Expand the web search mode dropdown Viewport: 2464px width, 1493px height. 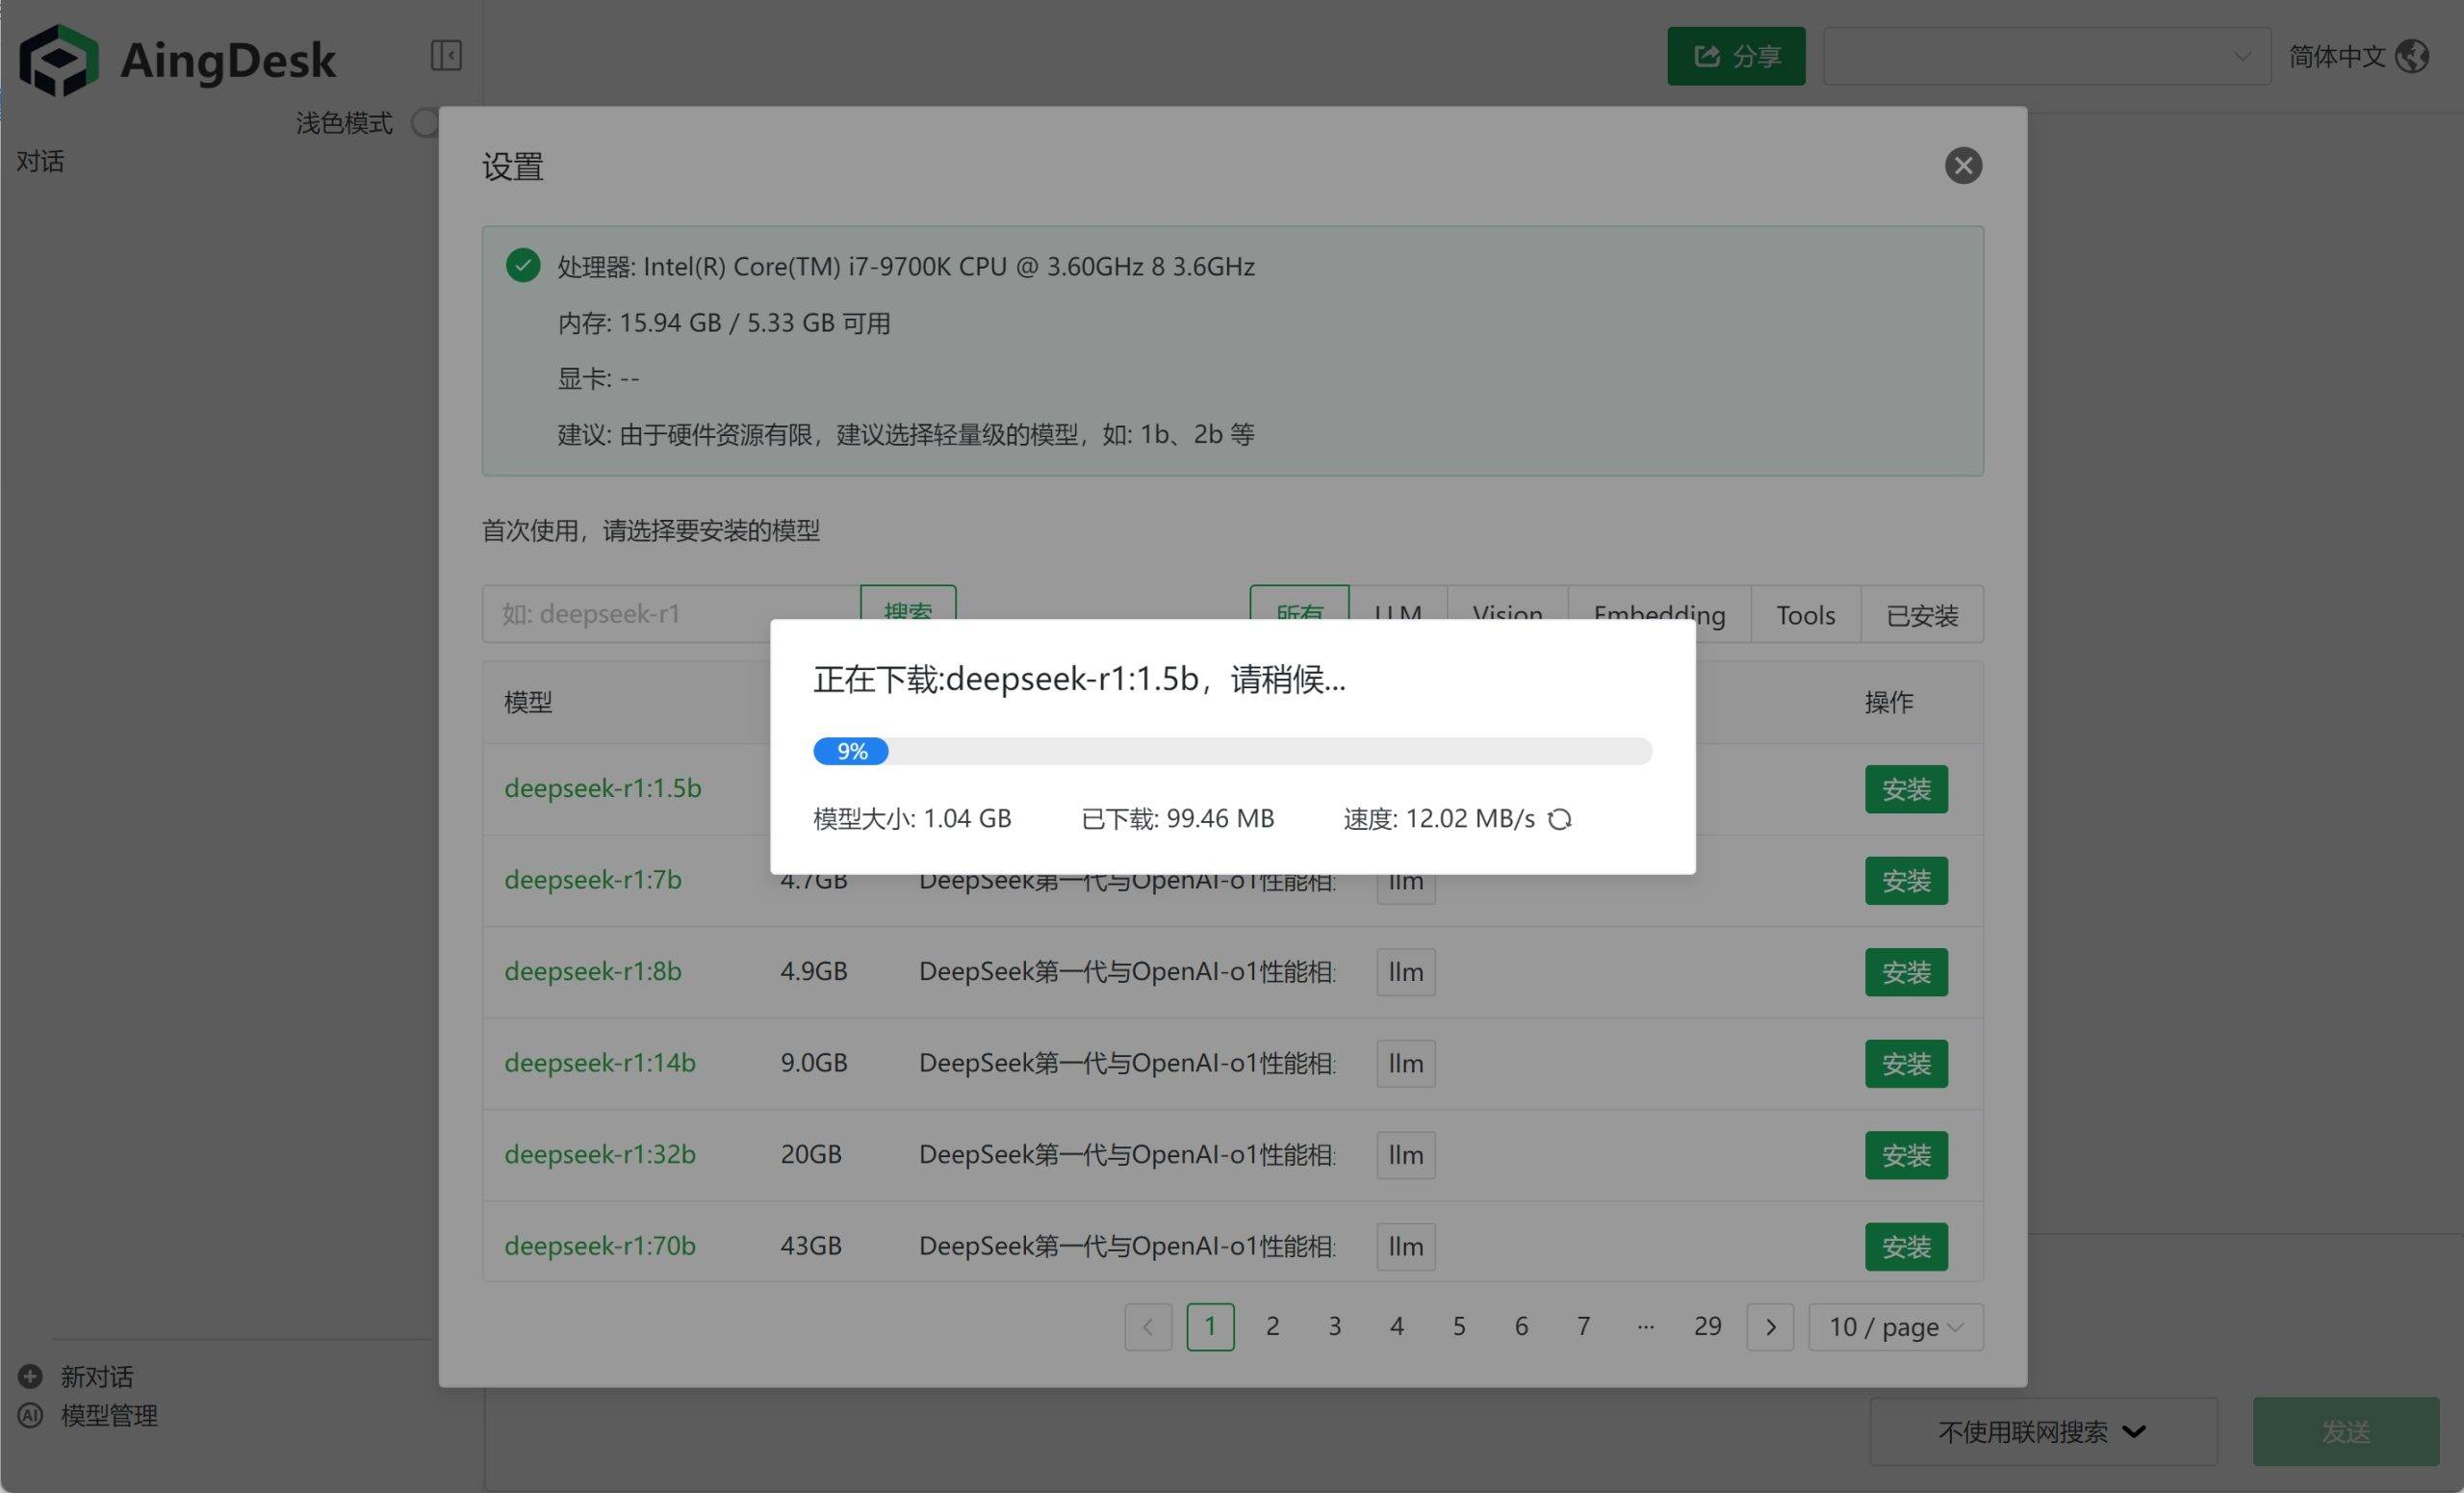[2043, 1432]
